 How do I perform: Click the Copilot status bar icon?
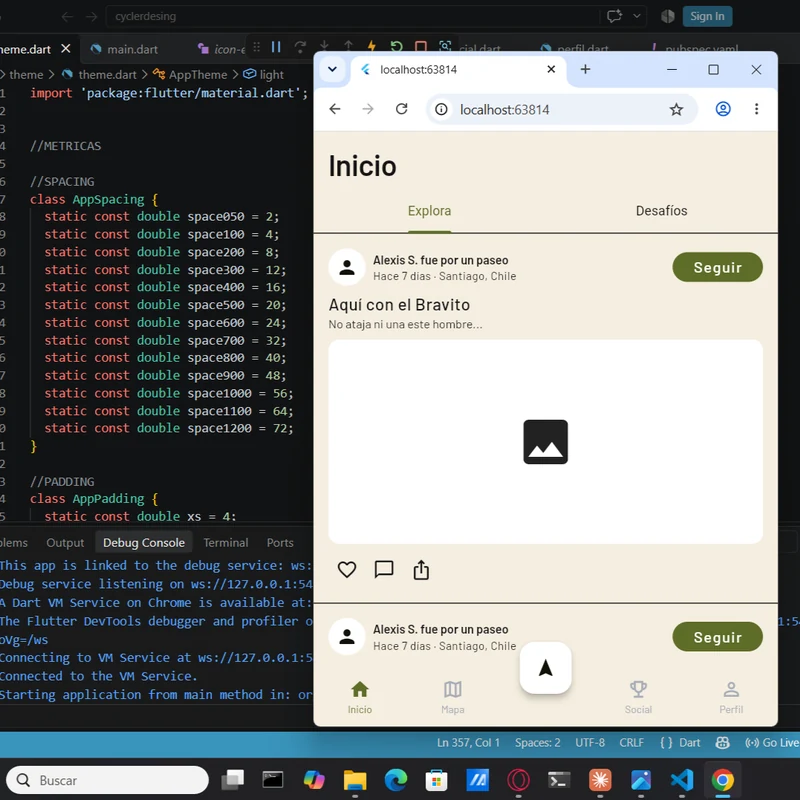[722, 743]
